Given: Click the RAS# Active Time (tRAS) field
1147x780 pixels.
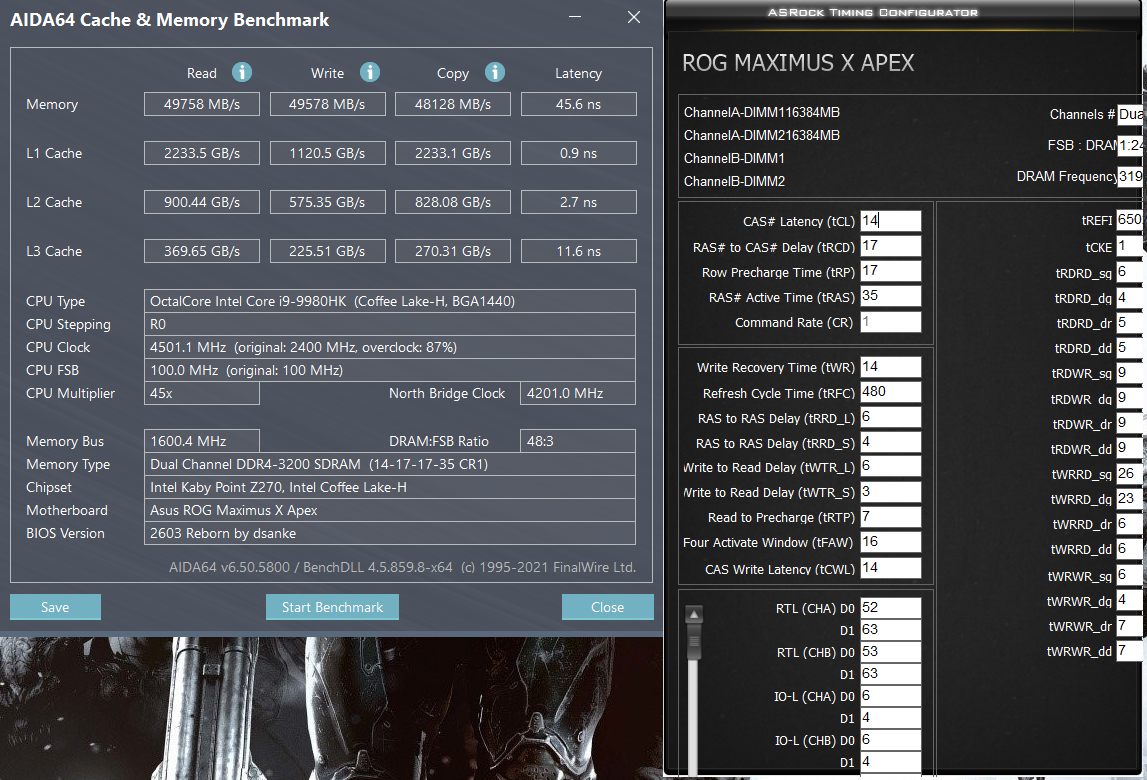Looking at the screenshot, I should 890,296.
